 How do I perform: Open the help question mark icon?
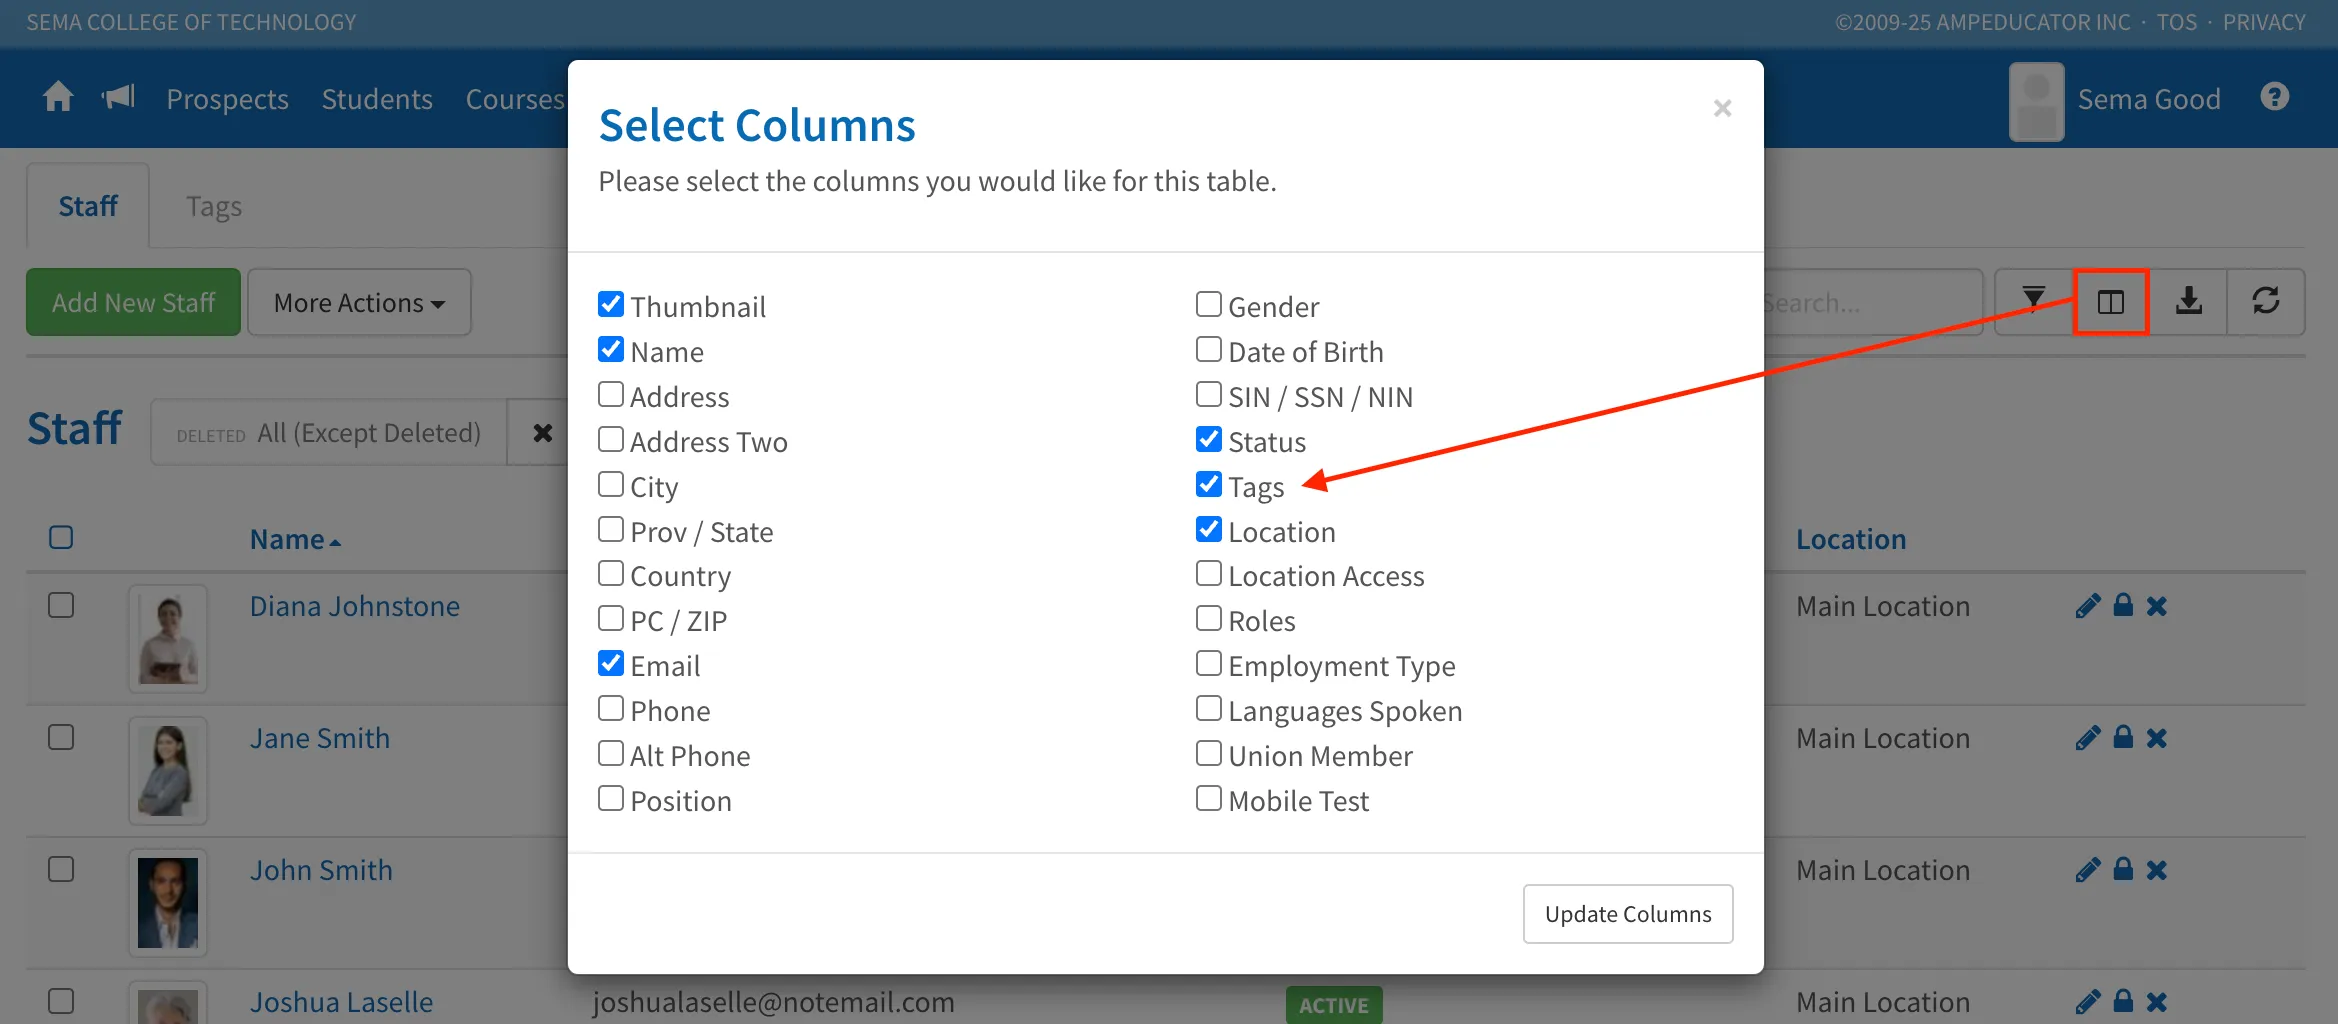tap(2274, 97)
